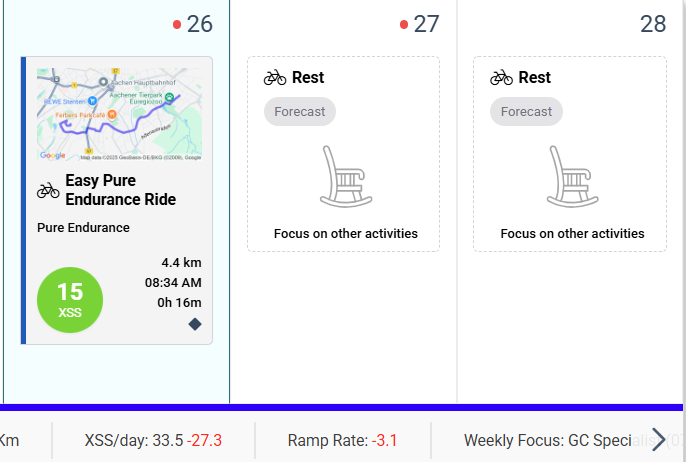The image size is (686, 462).
Task: Click the bicycle icon on day 27 Rest card
Action: click(x=275, y=77)
